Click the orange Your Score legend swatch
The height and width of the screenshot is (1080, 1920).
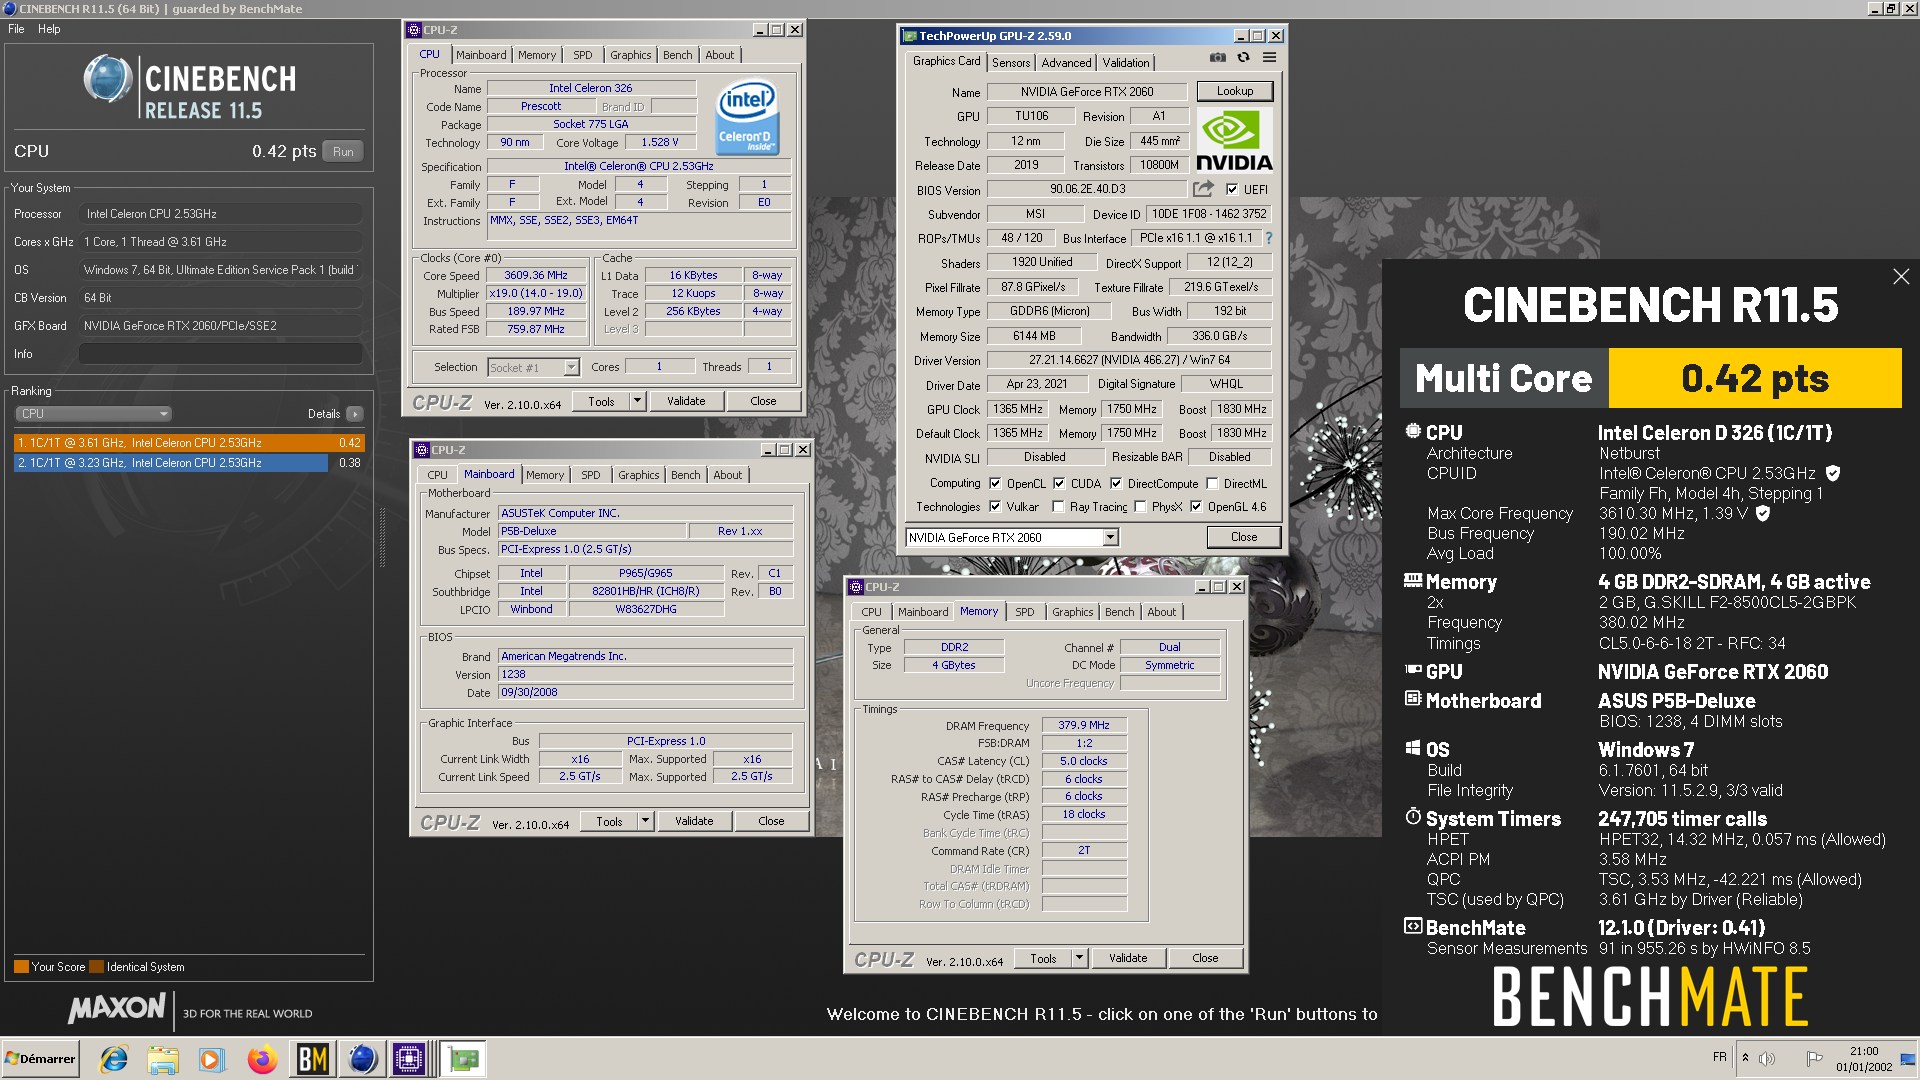coord(21,967)
